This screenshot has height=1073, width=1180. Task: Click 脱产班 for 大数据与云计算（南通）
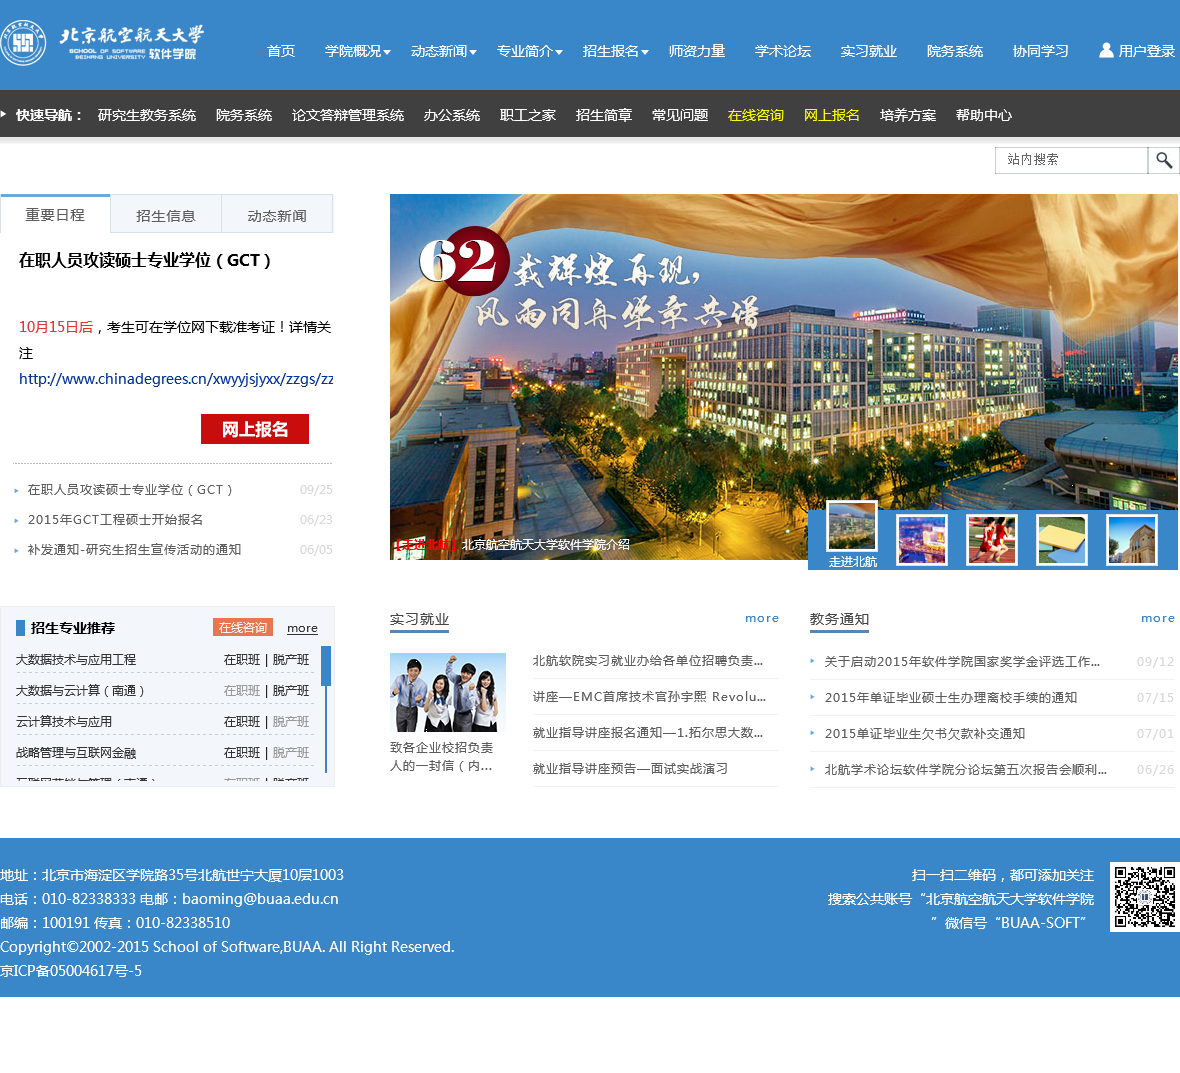click(291, 691)
